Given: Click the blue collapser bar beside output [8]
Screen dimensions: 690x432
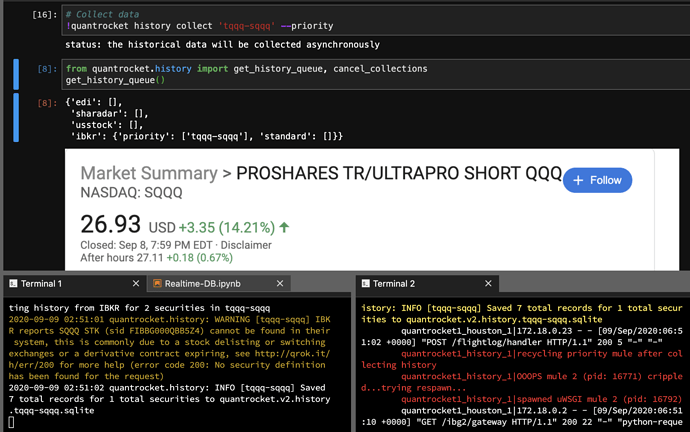Looking at the screenshot, I should [x=16, y=117].
